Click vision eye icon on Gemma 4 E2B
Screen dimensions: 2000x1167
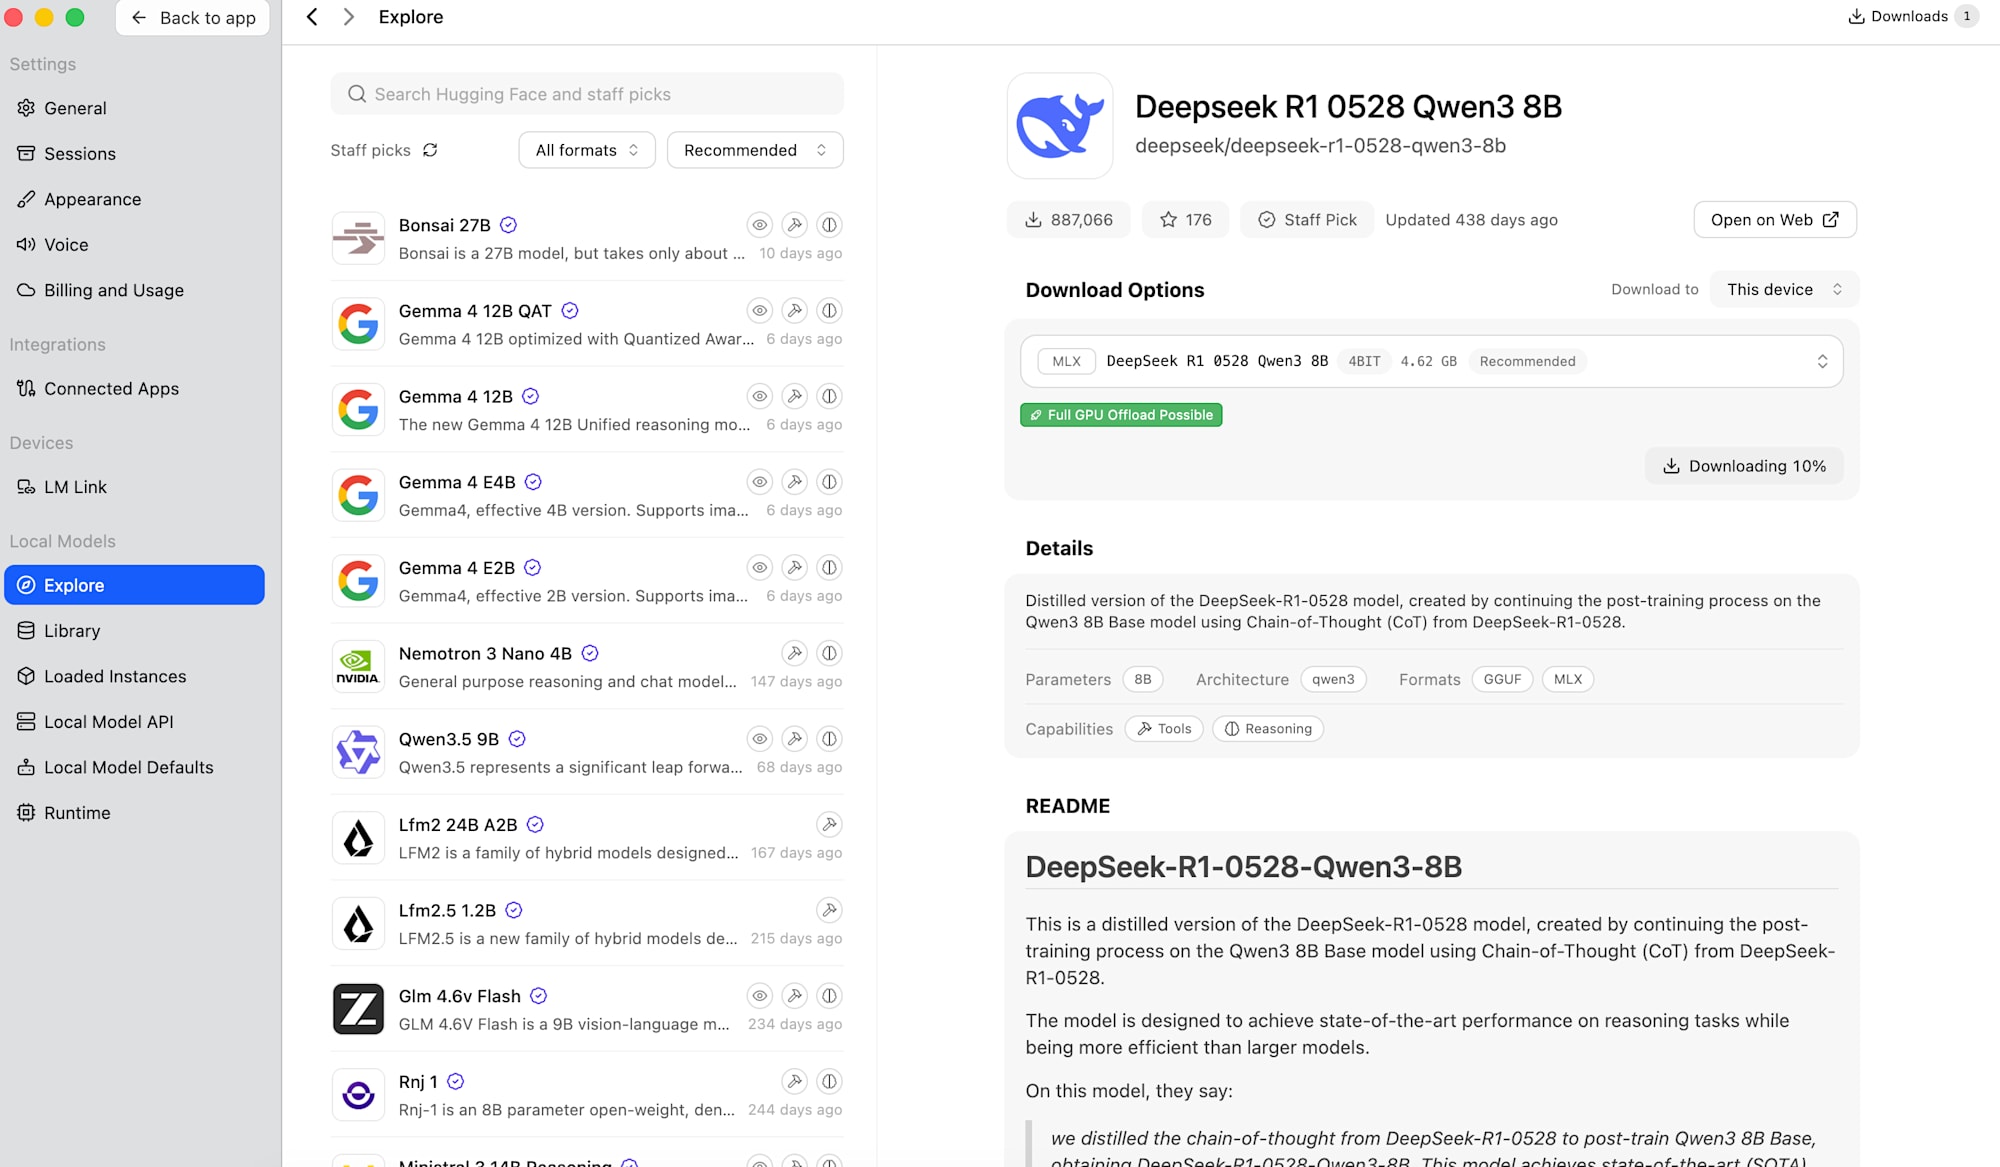(x=760, y=568)
